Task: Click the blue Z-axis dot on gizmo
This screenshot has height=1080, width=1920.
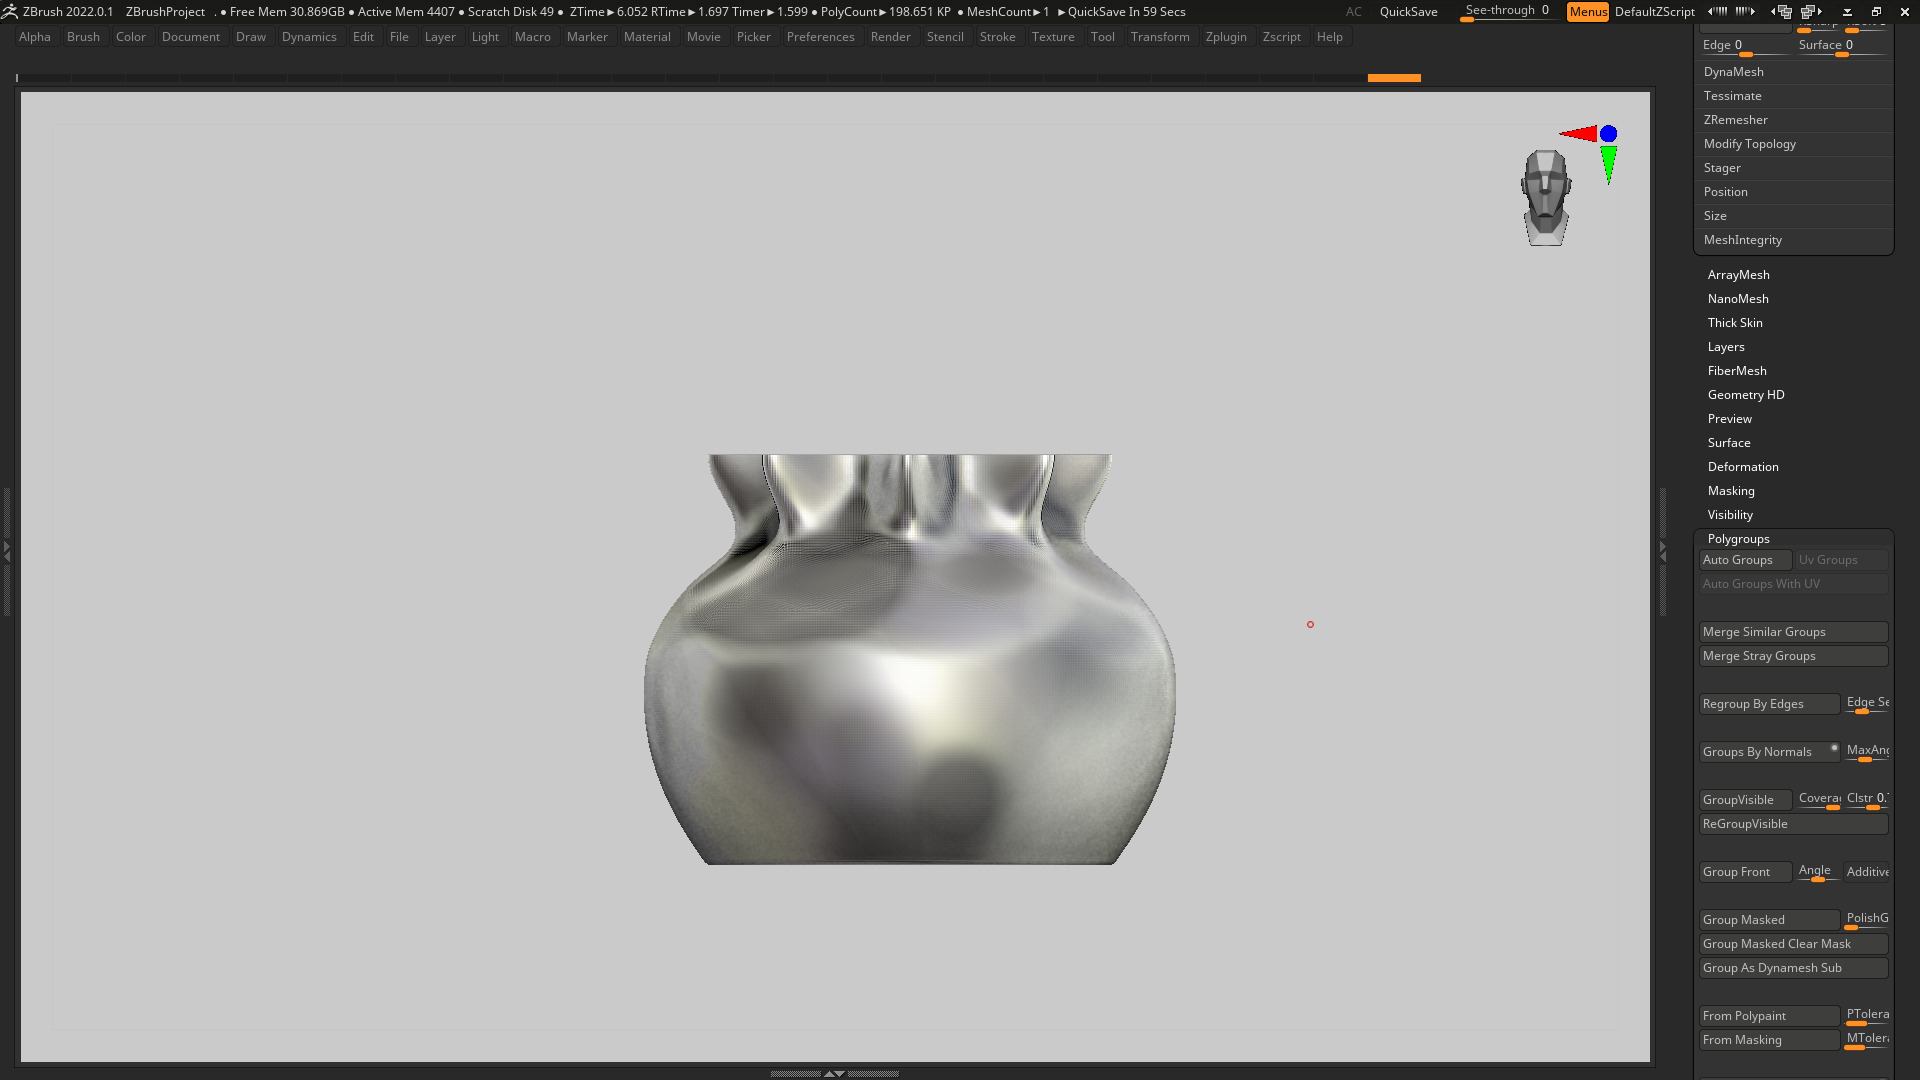Action: (1608, 133)
